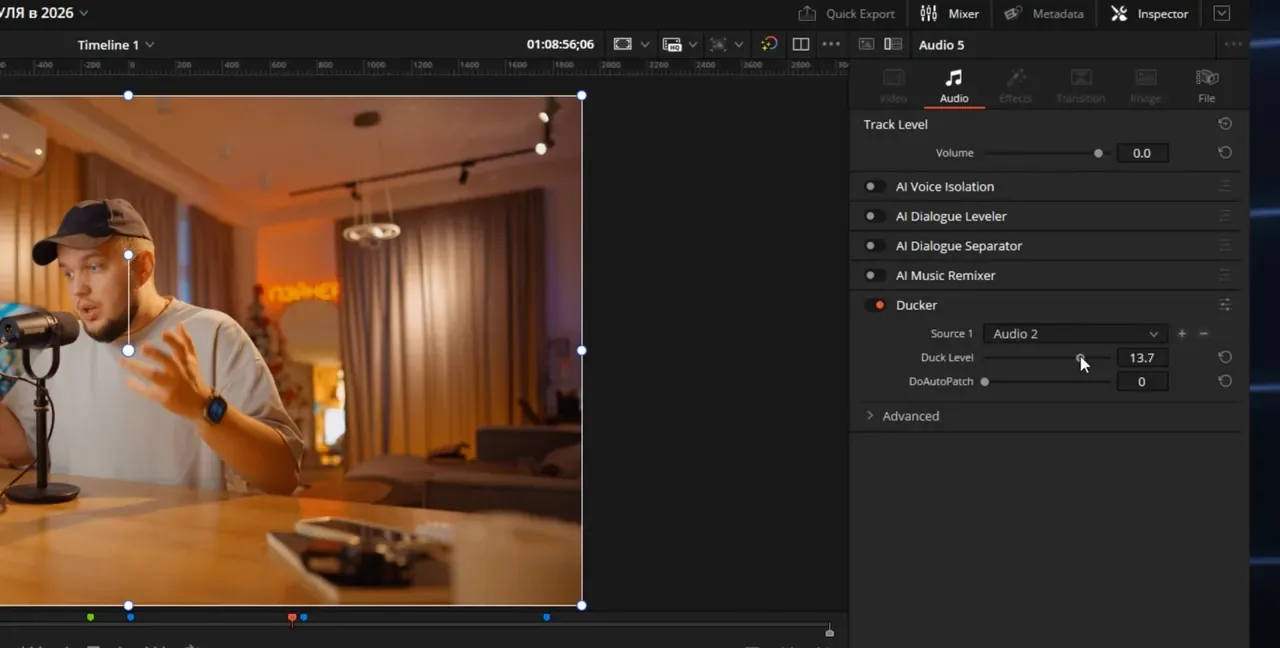The width and height of the screenshot is (1280, 648).
Task: Disable the Ducker toggle
Action: pos(876,305)
